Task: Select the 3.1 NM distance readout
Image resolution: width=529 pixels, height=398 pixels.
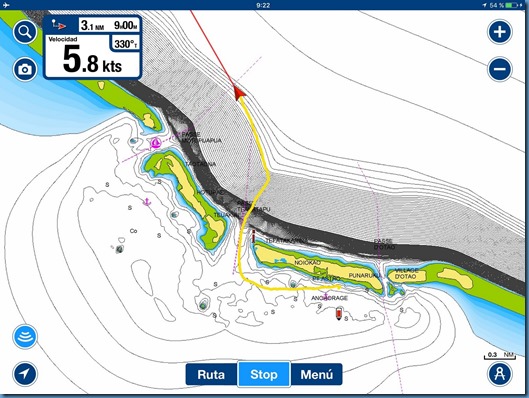Action: coord(92,25)
